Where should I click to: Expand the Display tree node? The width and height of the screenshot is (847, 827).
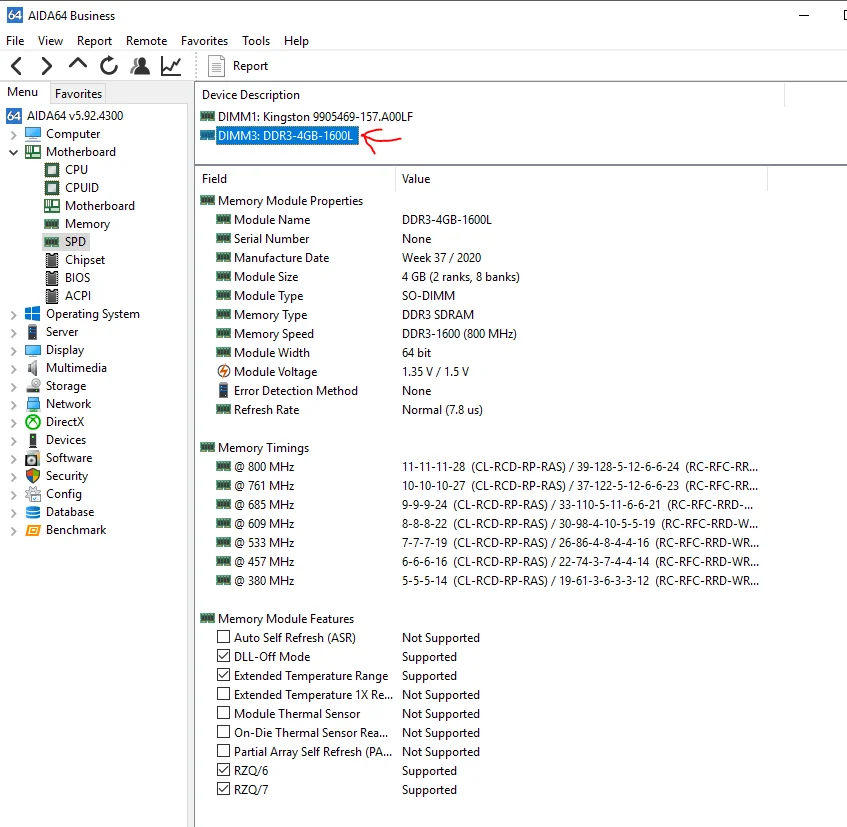click(x=14, y=351)
